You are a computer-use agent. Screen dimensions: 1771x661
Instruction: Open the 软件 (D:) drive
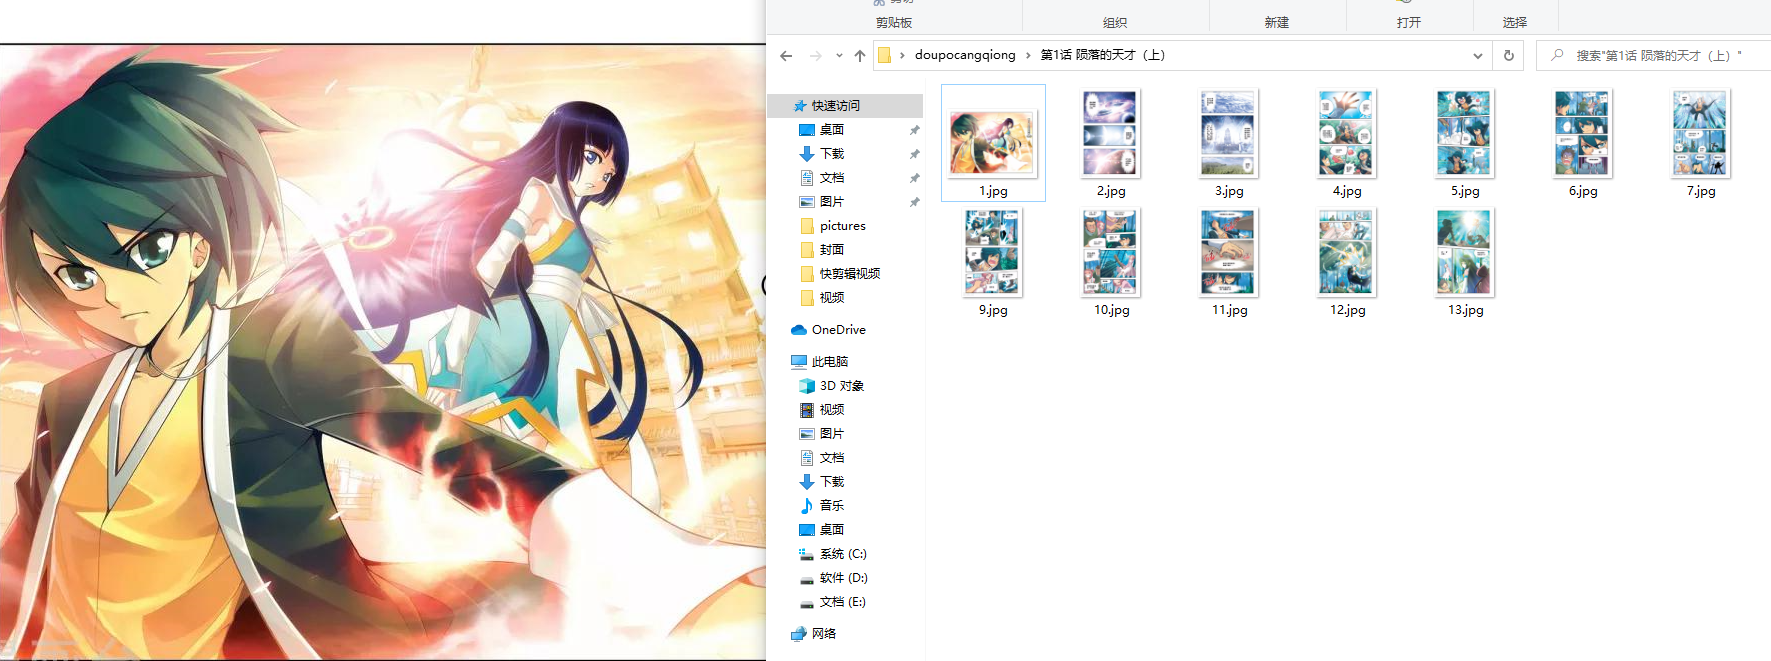843,578
